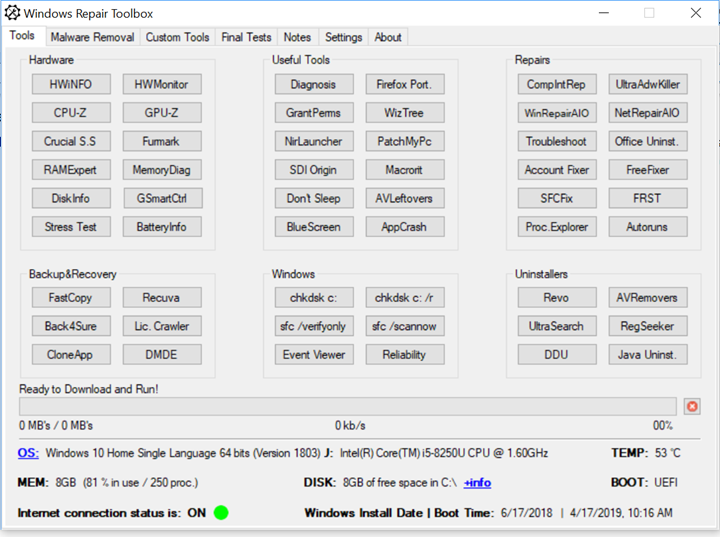Launch WizTree
This screenshot has width=720, height=537.
pyautogui.click(x=405, y=113)
